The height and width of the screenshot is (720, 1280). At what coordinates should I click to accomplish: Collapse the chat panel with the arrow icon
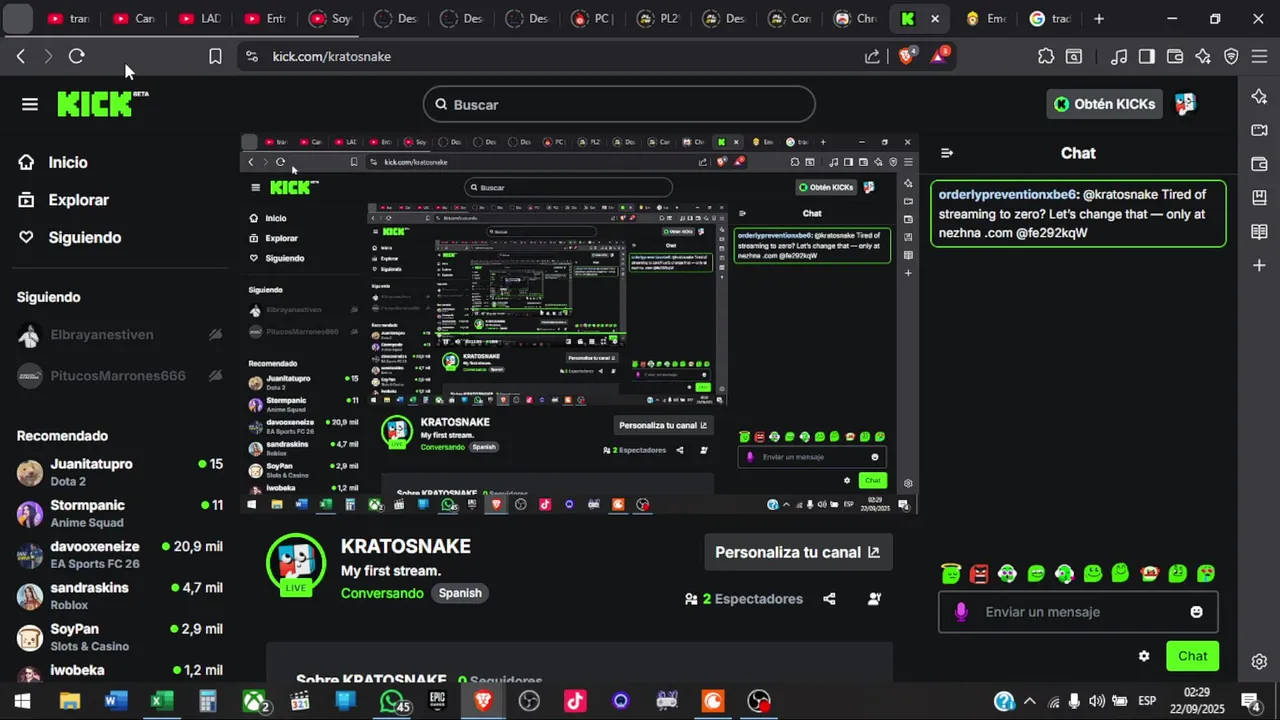click(947, 153)
